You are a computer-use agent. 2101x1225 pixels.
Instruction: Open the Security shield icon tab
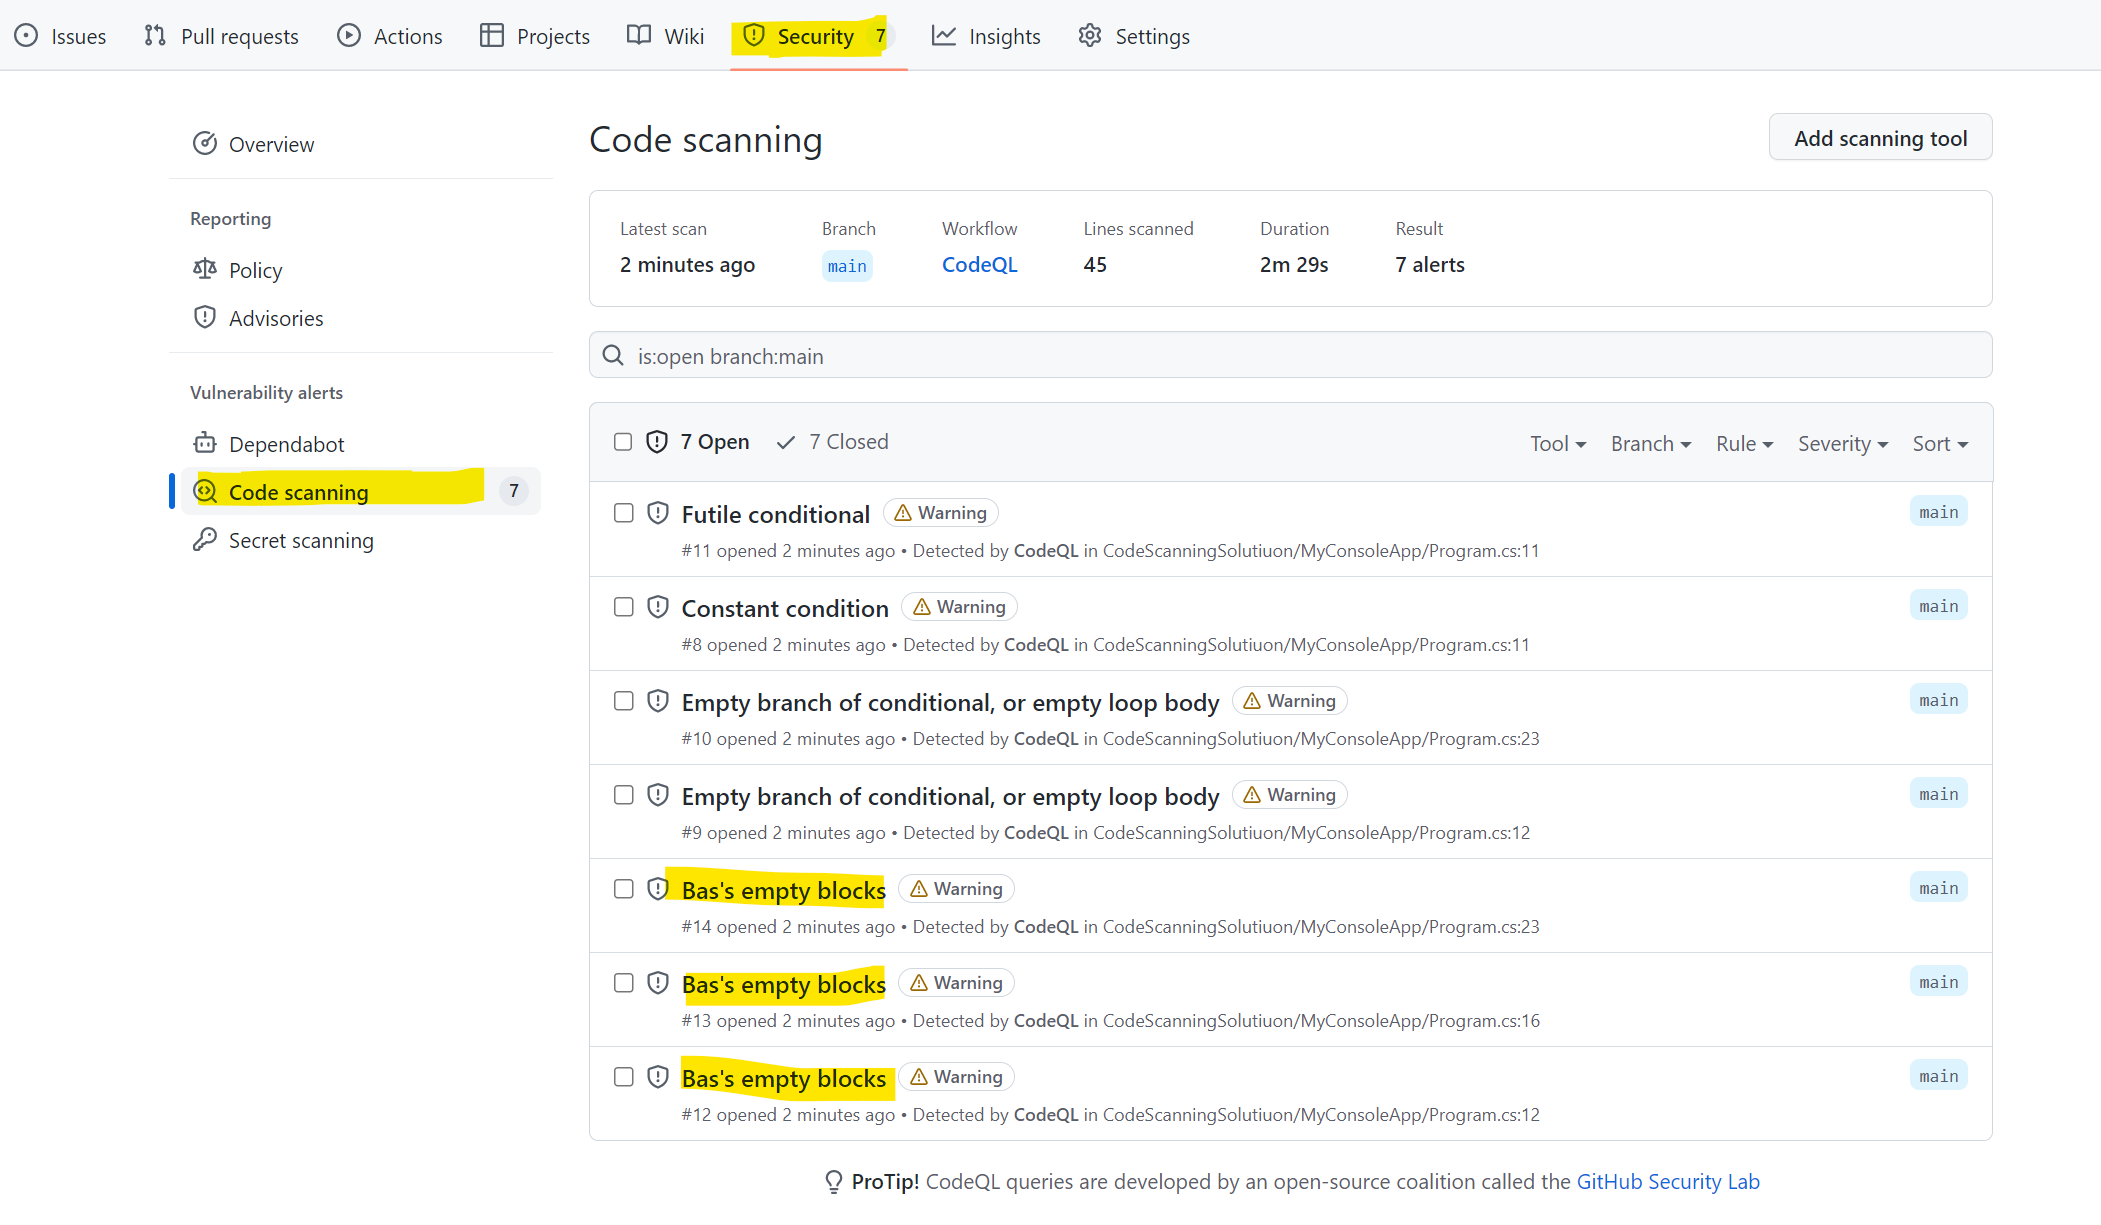coord(753,36)
